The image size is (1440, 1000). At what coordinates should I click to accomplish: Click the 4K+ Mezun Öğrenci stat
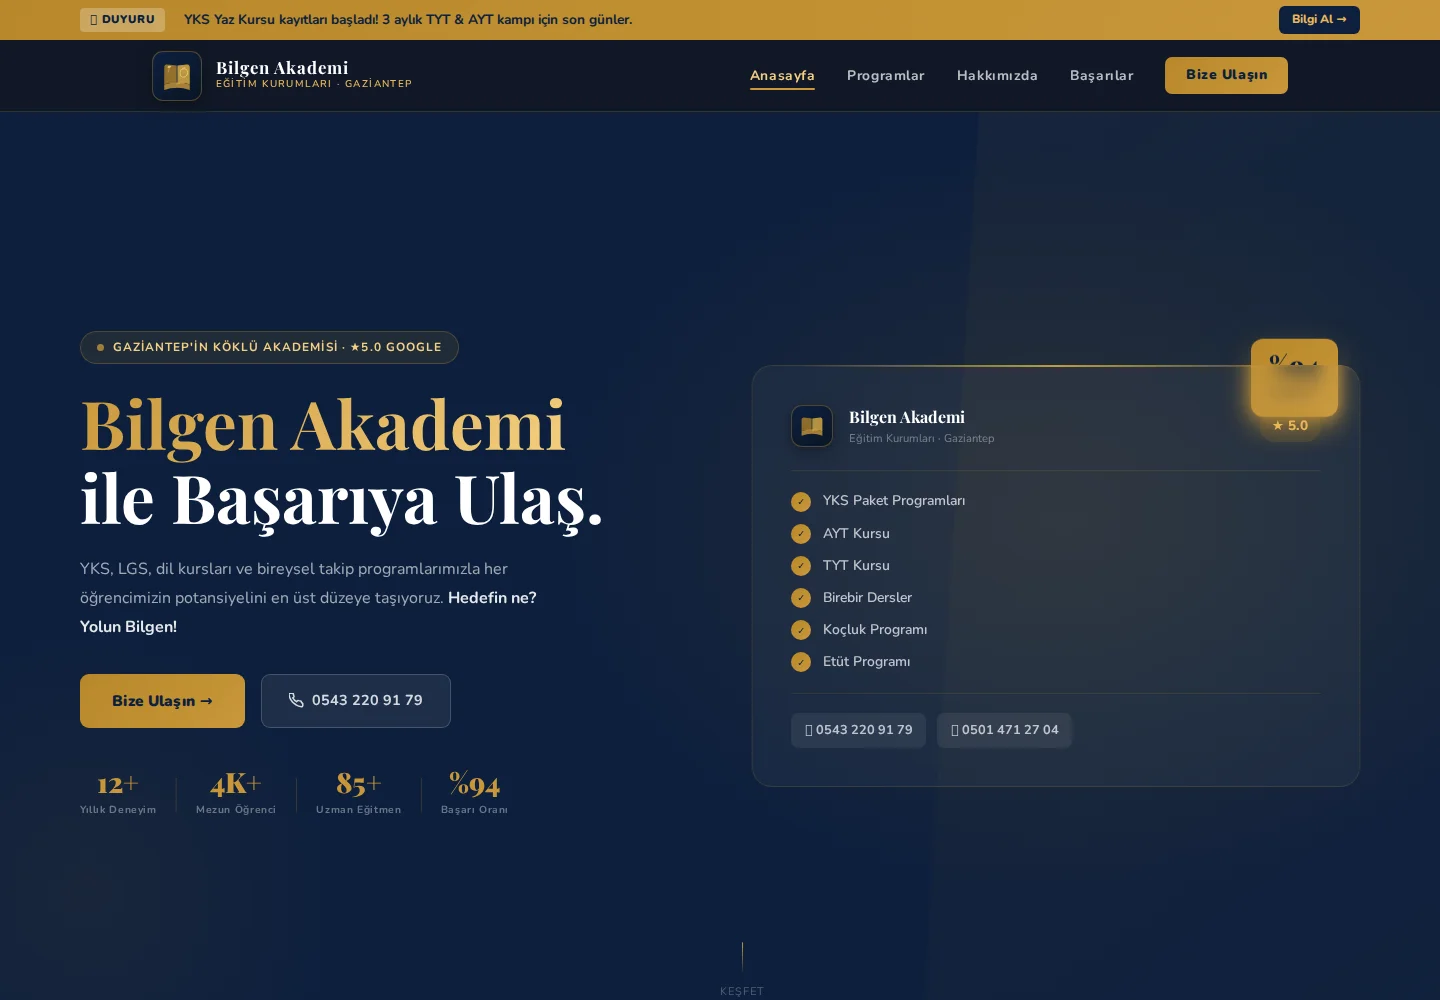pos(236,793)
